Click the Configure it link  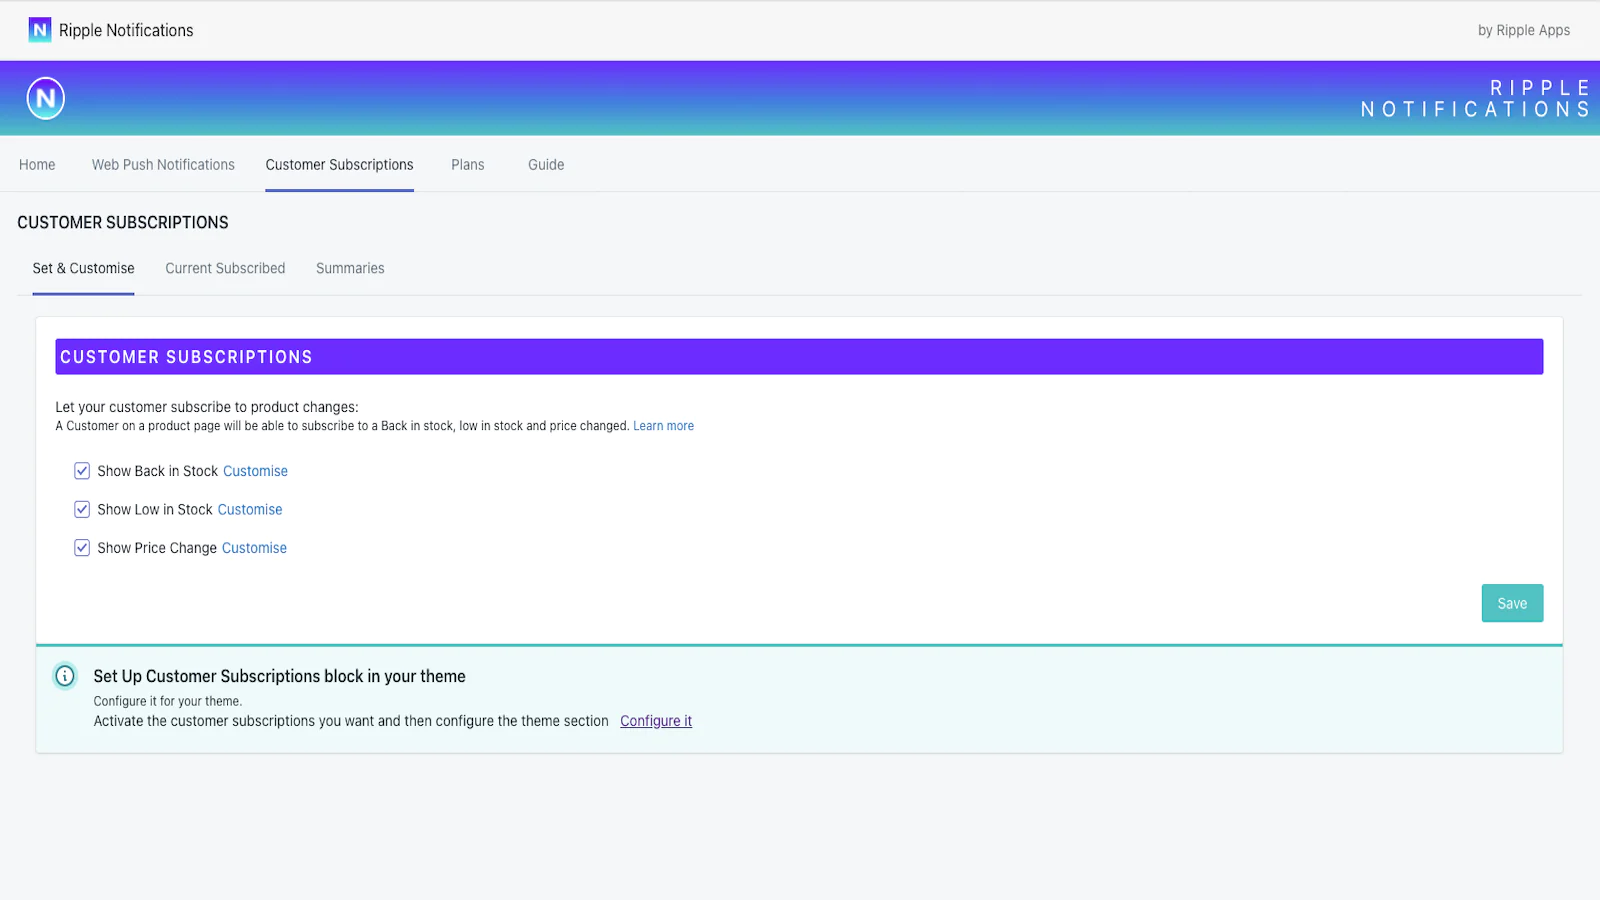point(656,720)
